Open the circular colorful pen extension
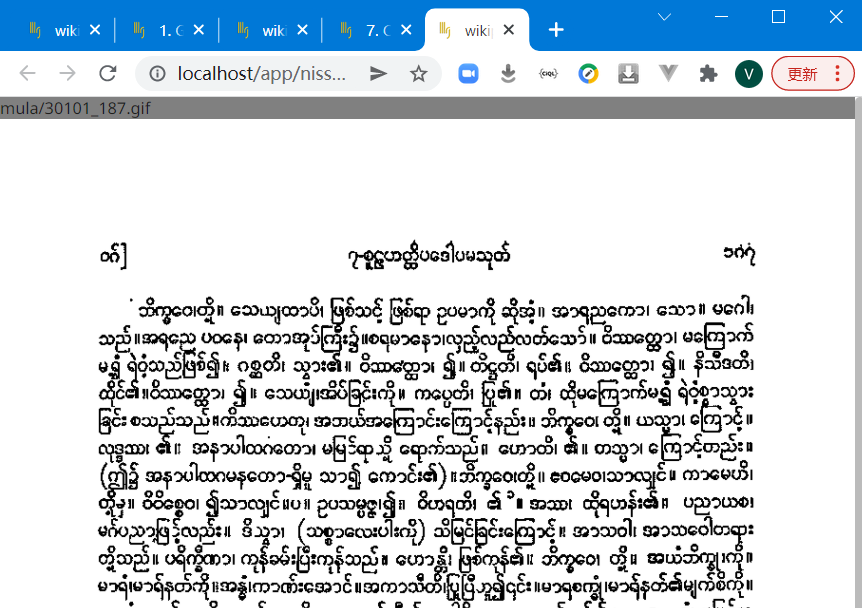Screen dimensions: 862x608 point(588,74)
